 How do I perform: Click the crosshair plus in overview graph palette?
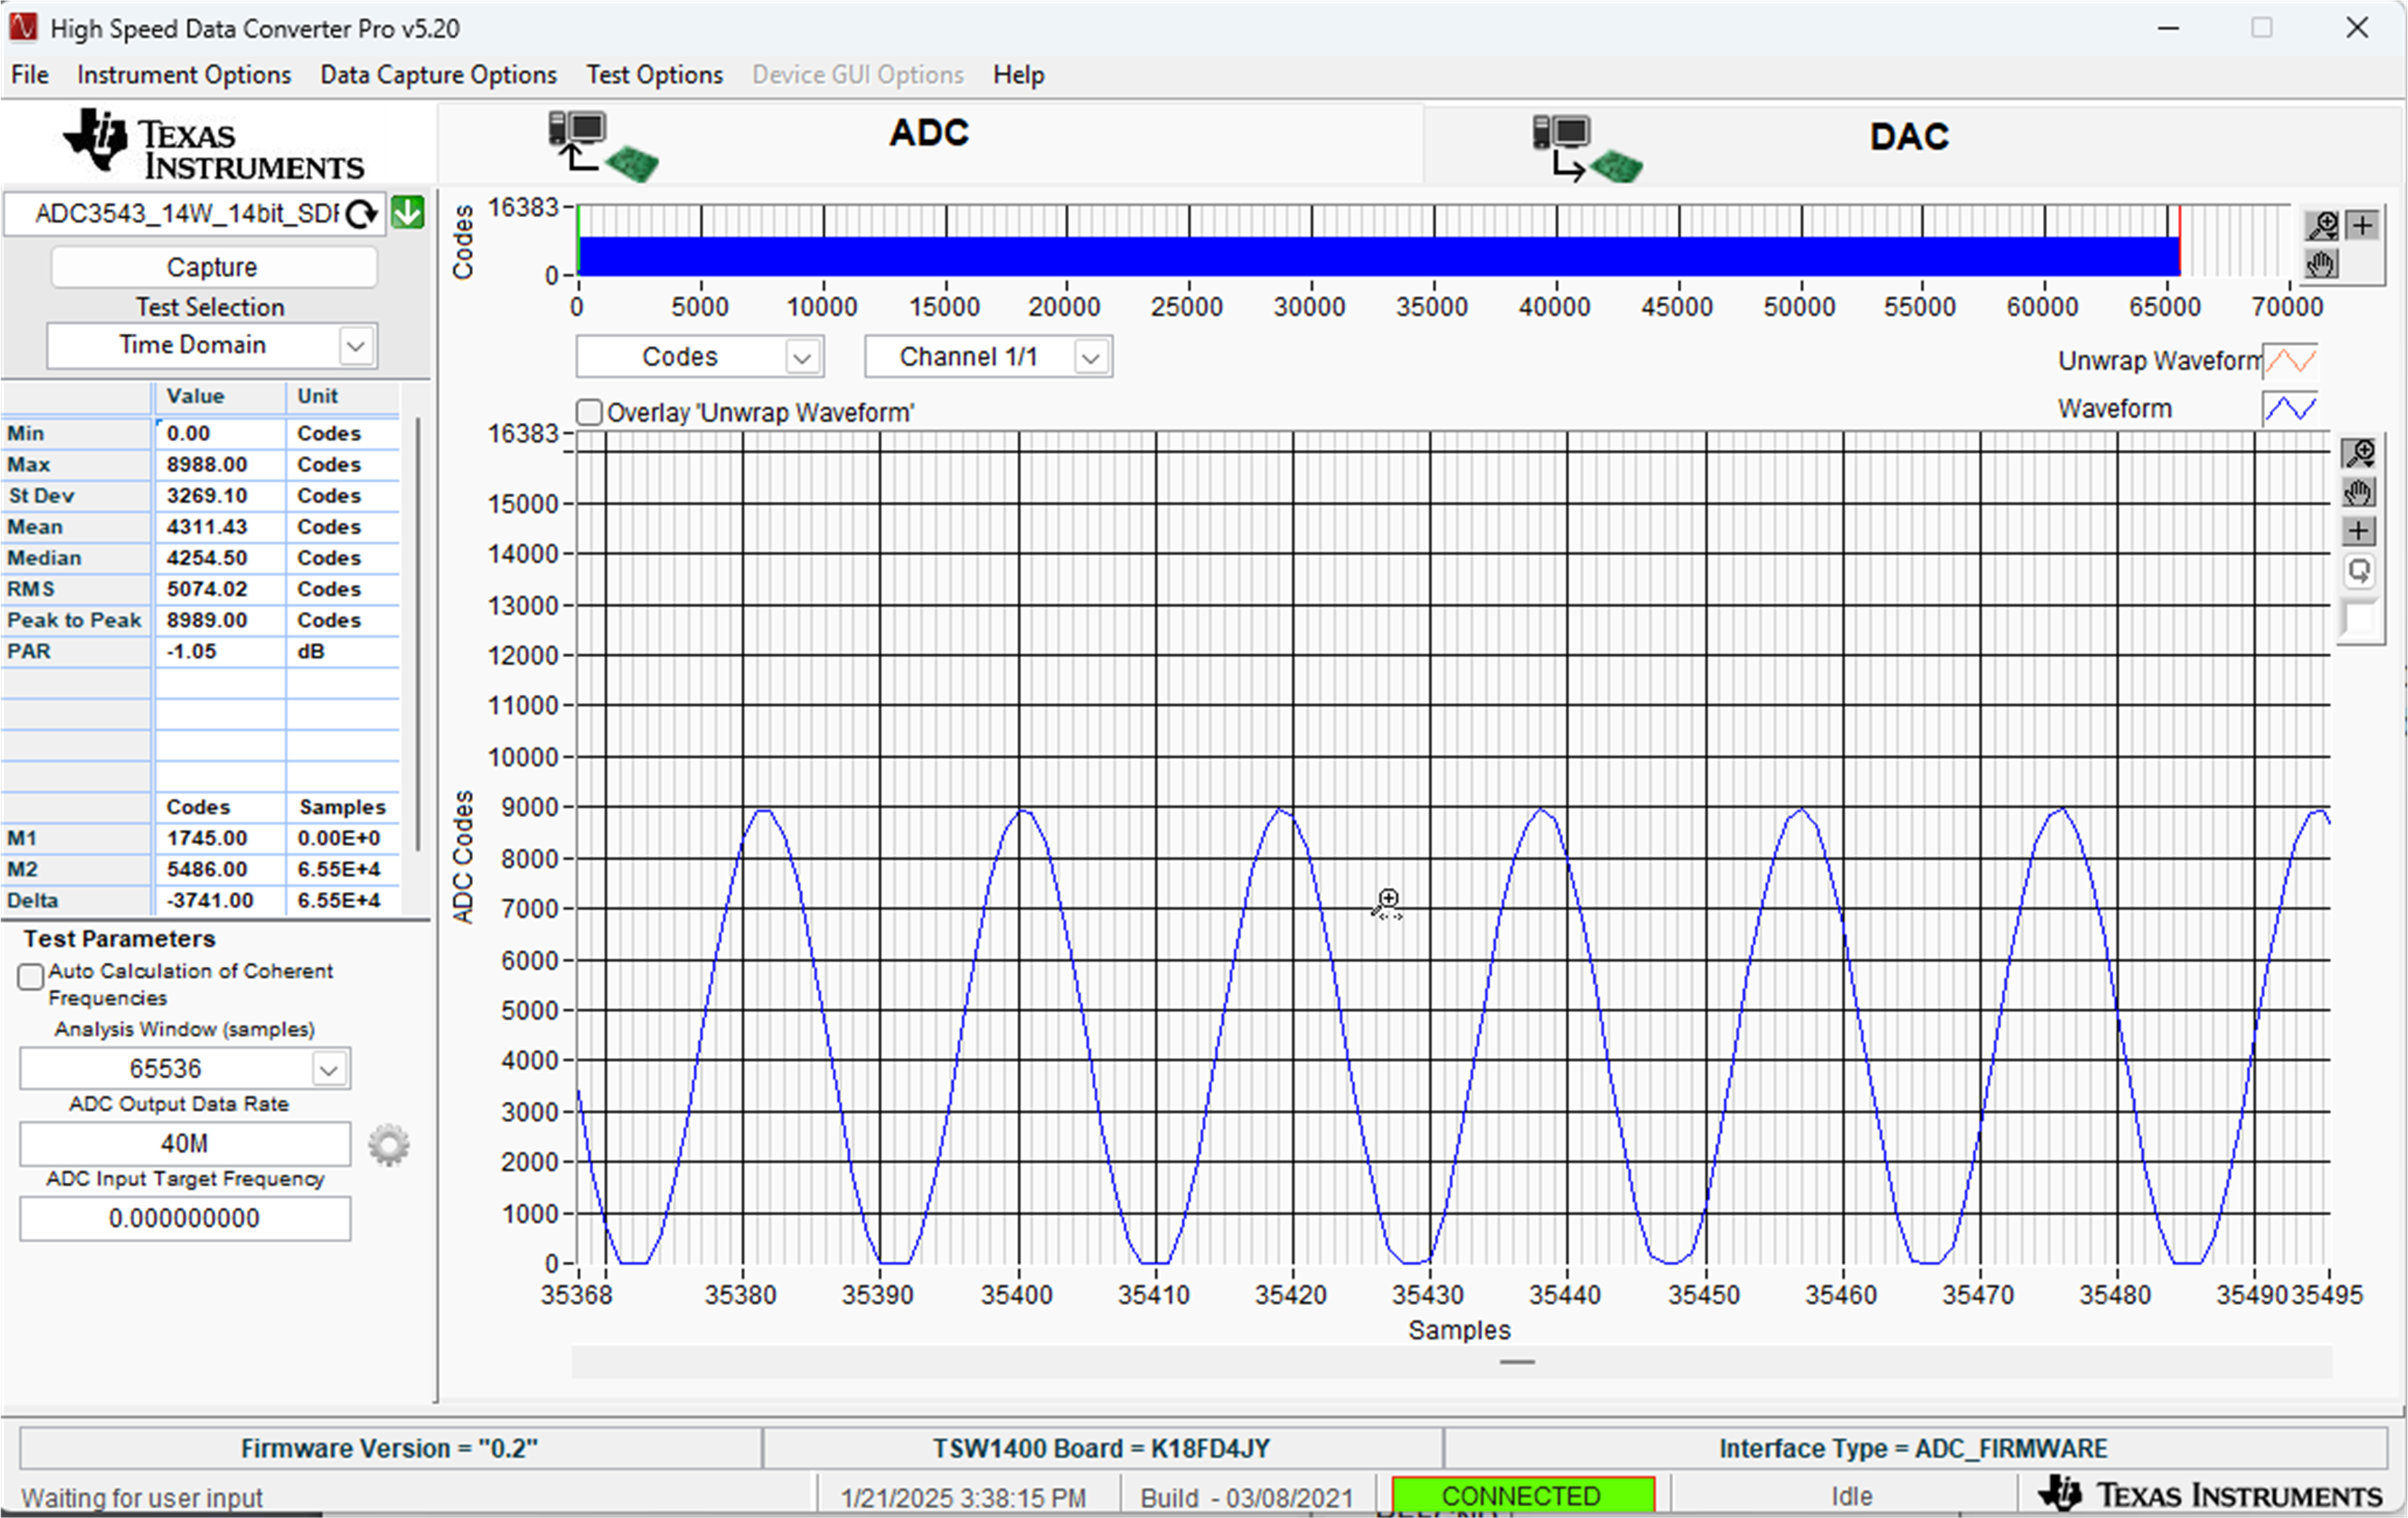[2363, 226]
